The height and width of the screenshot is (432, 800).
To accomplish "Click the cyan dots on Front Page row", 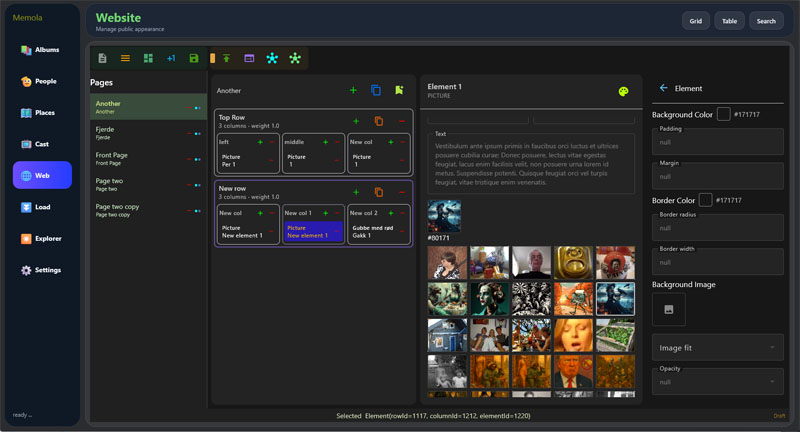I will 197,159.
